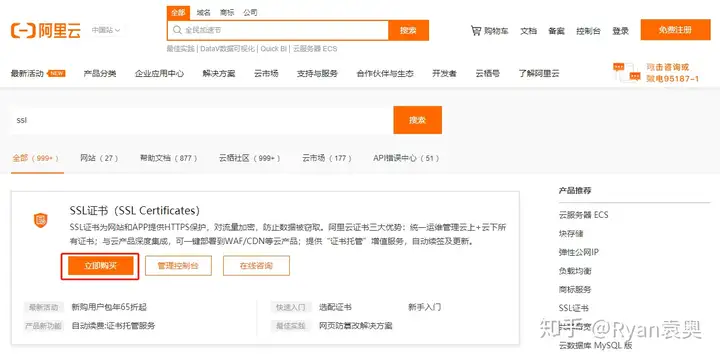Click the 管理控制台 button
This screenshot has width=720, height=360.
(x=178, y=266)
